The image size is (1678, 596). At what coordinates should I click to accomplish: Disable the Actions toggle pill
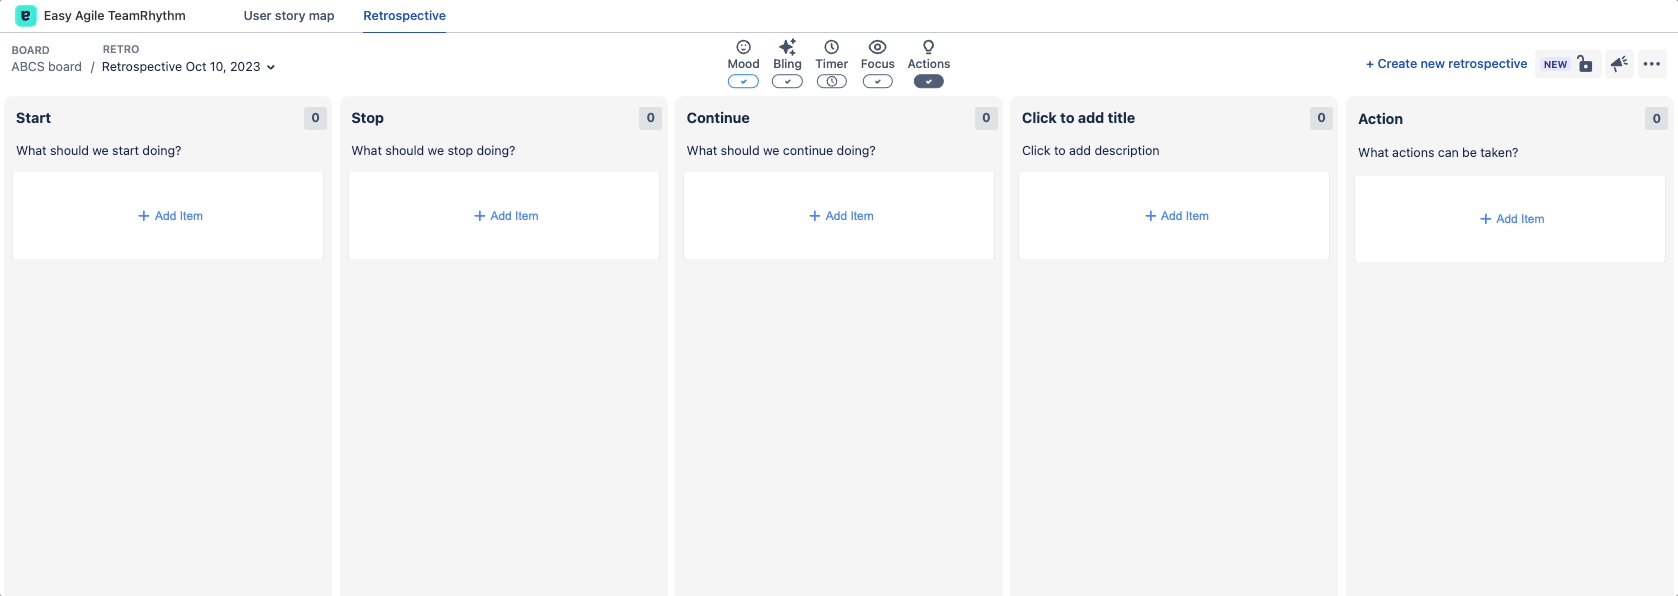pos(928,82)
